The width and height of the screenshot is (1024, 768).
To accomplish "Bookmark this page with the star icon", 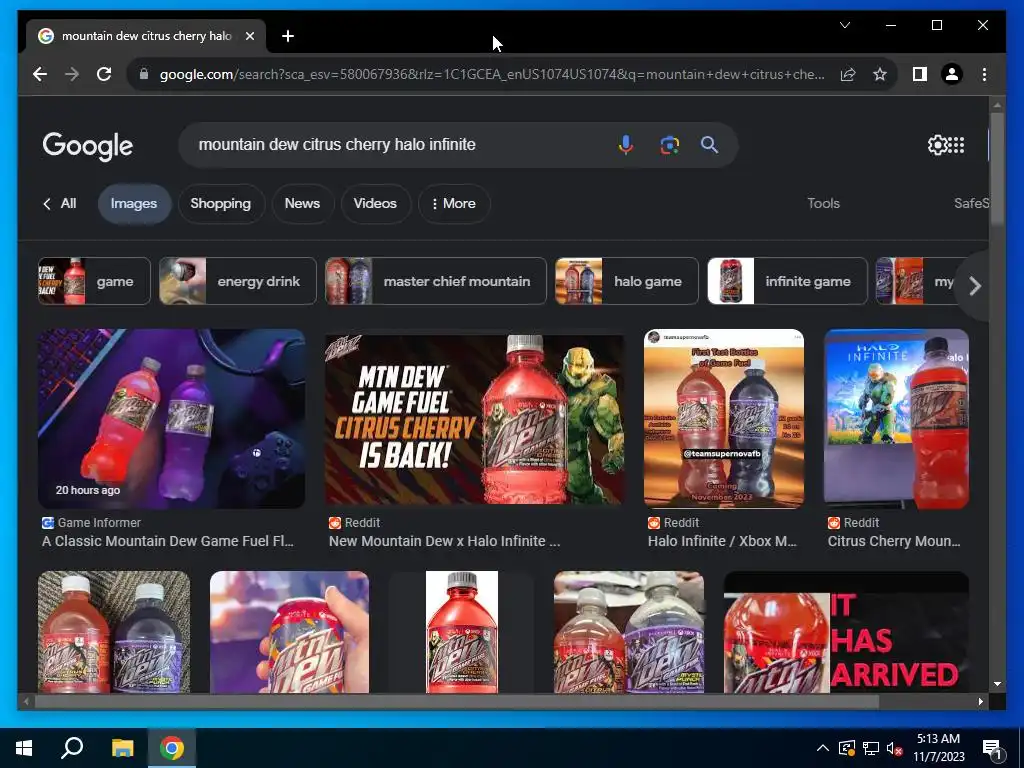I will 880,74.
